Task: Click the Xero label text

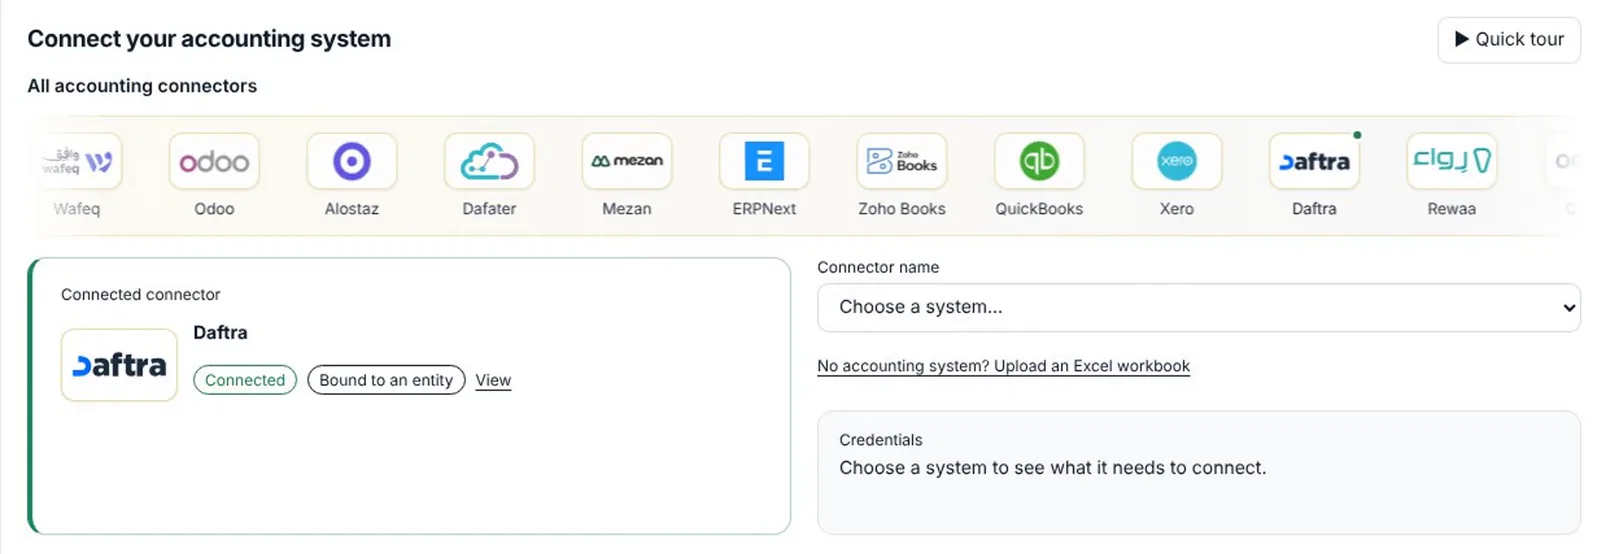Action: coord(1177,209)
